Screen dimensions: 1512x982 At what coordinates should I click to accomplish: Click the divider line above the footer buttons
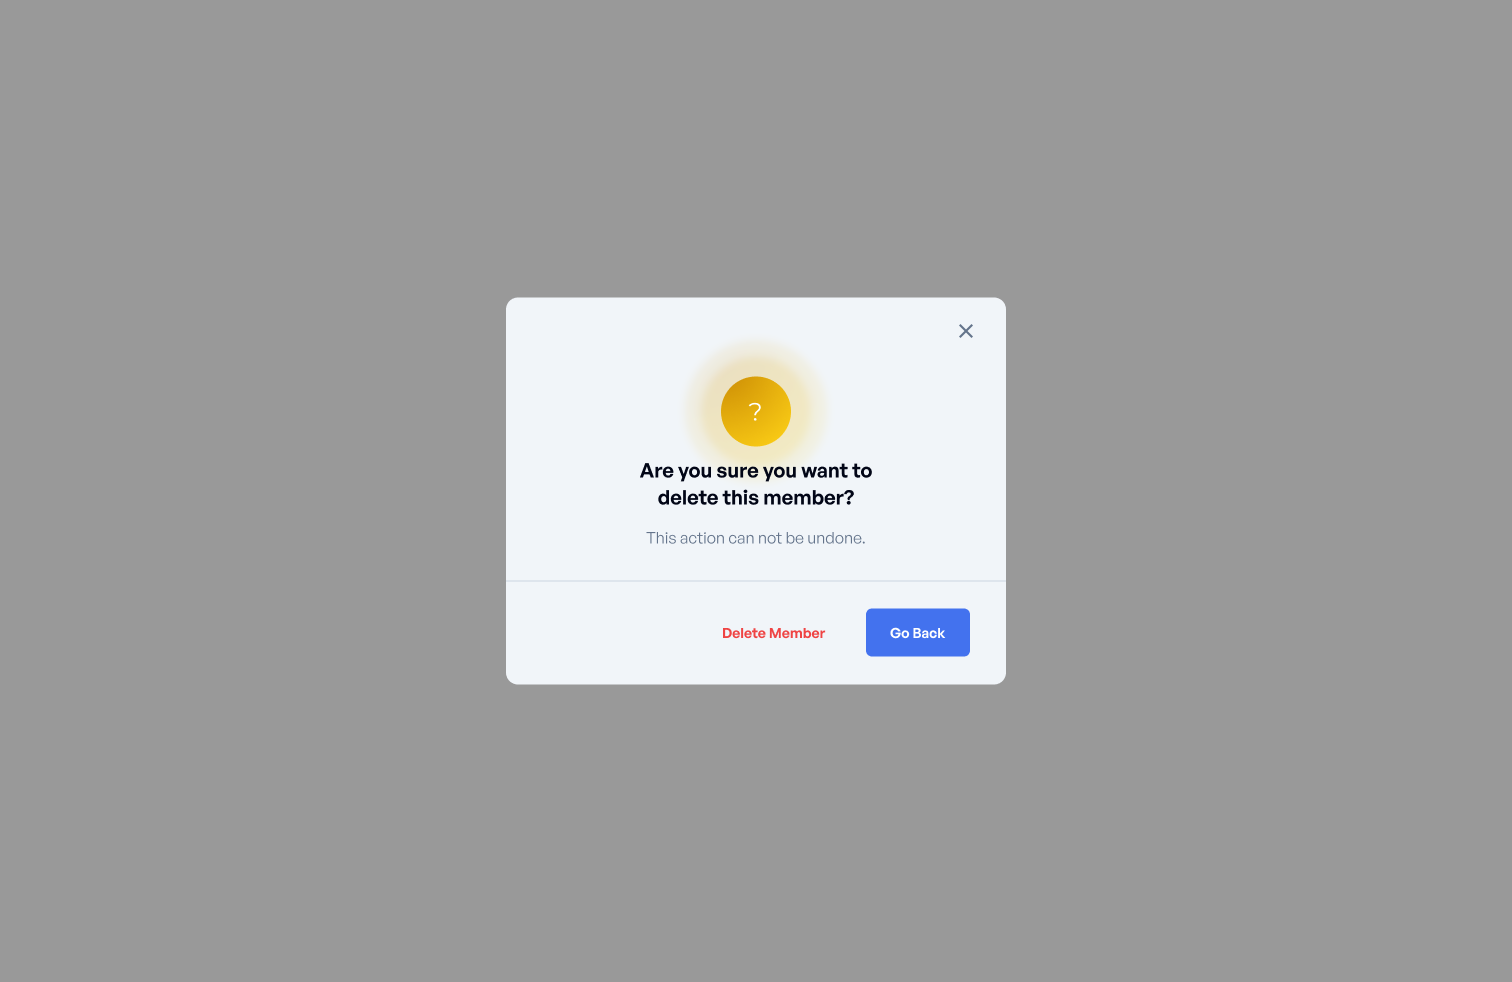point(756,580)
